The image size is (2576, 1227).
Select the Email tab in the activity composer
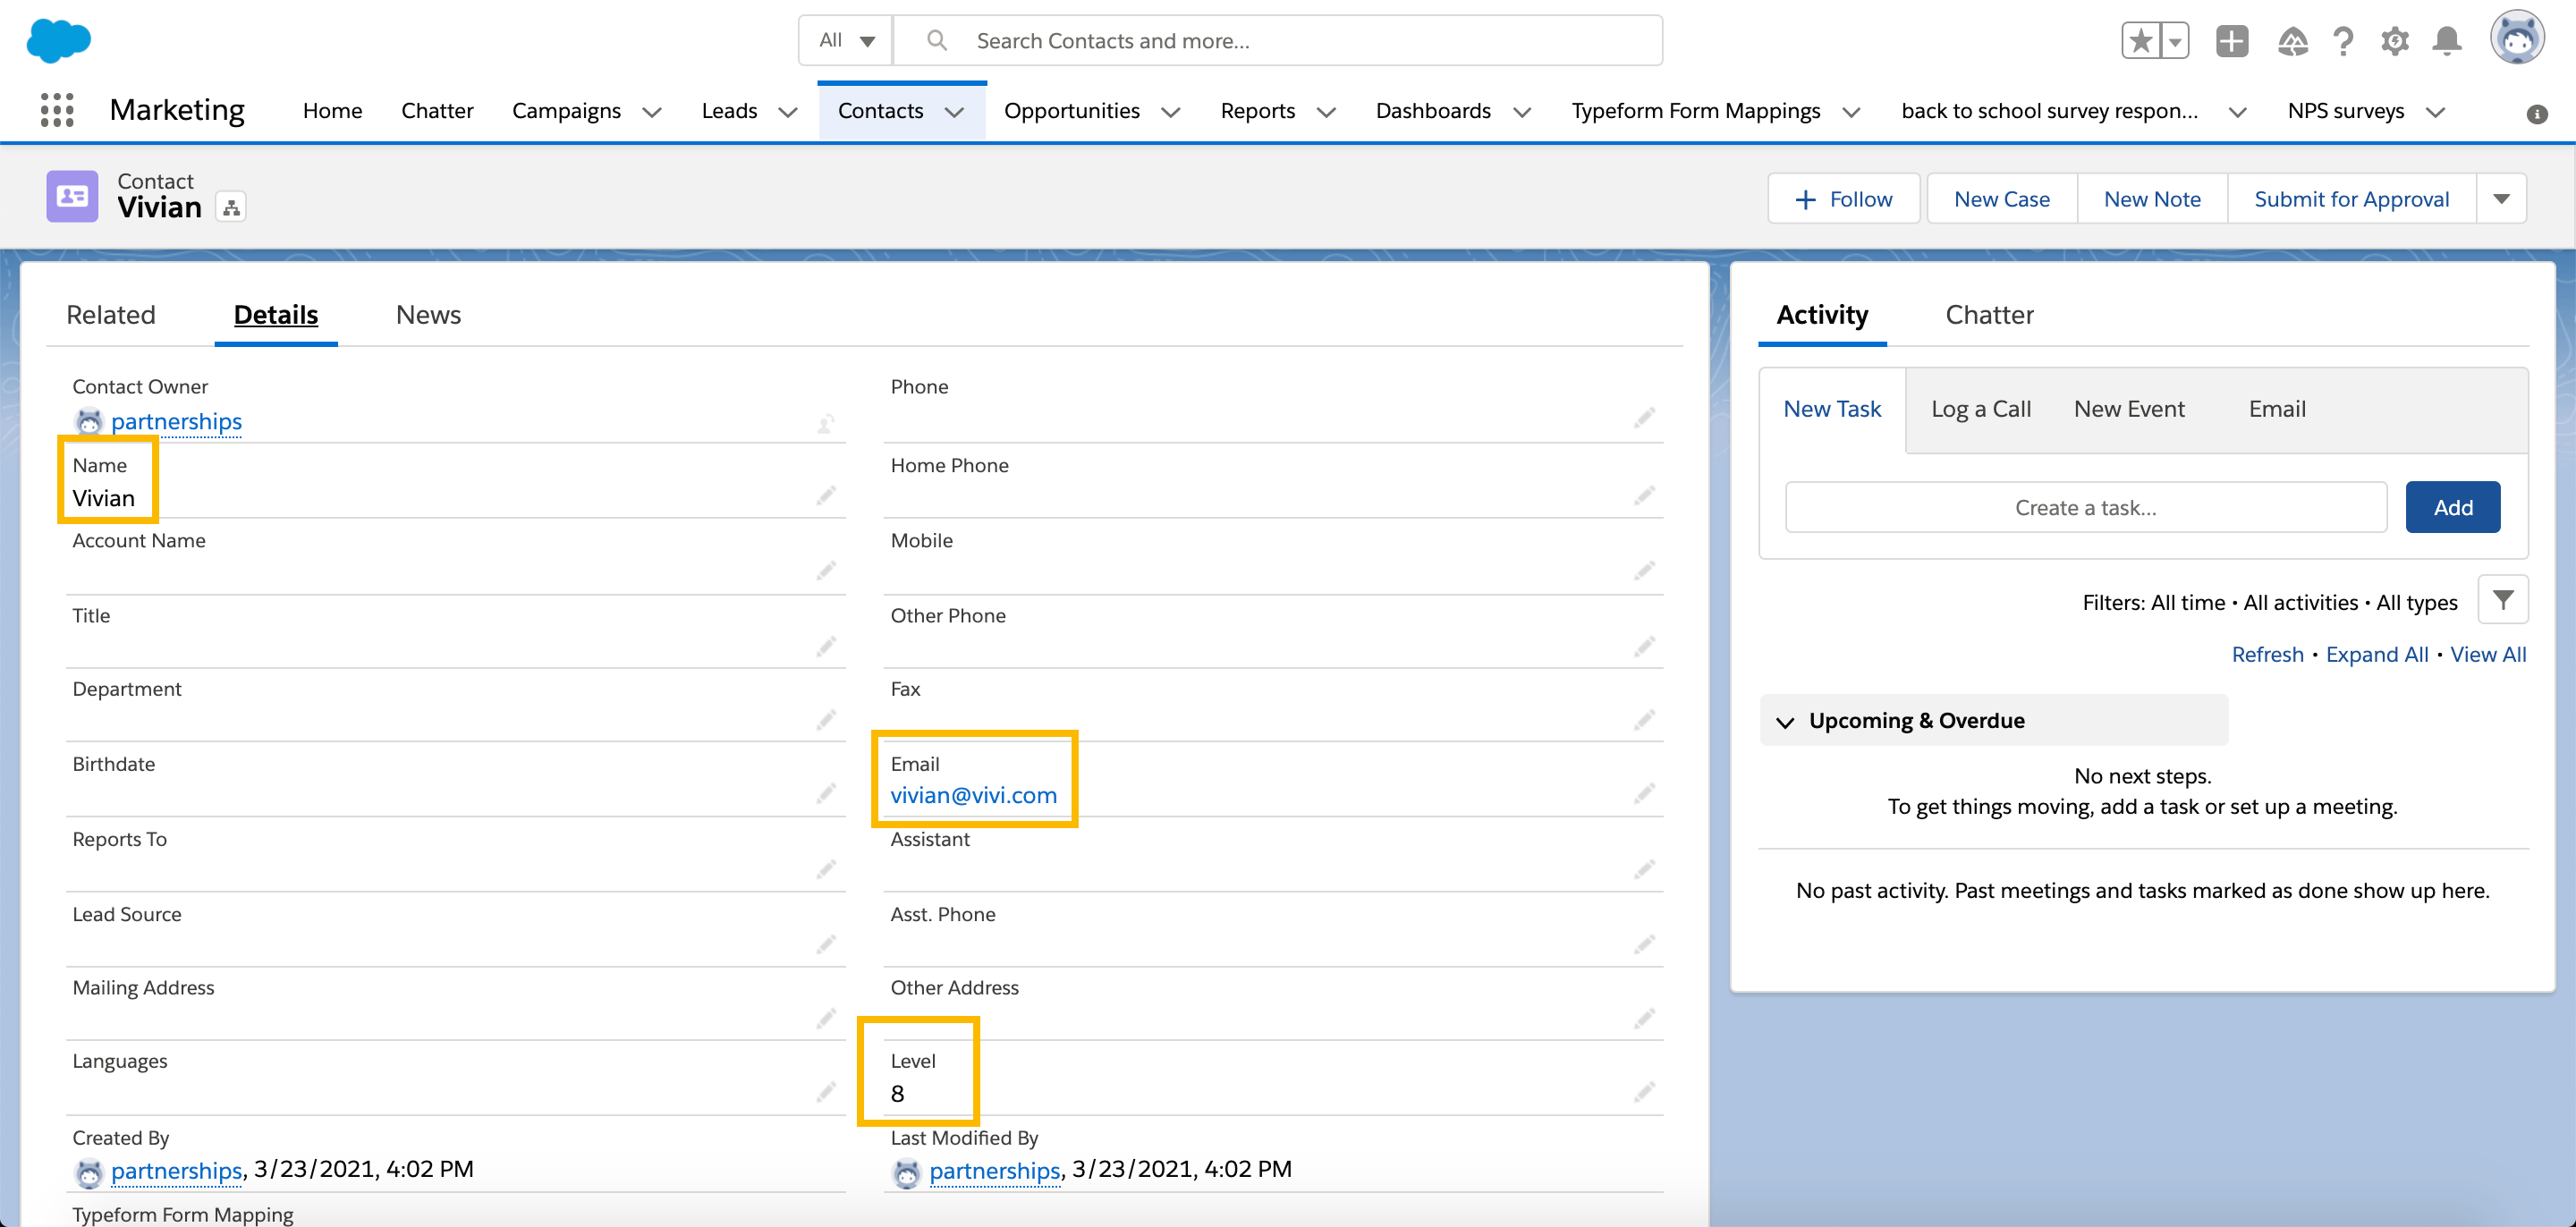[2277, 409]
